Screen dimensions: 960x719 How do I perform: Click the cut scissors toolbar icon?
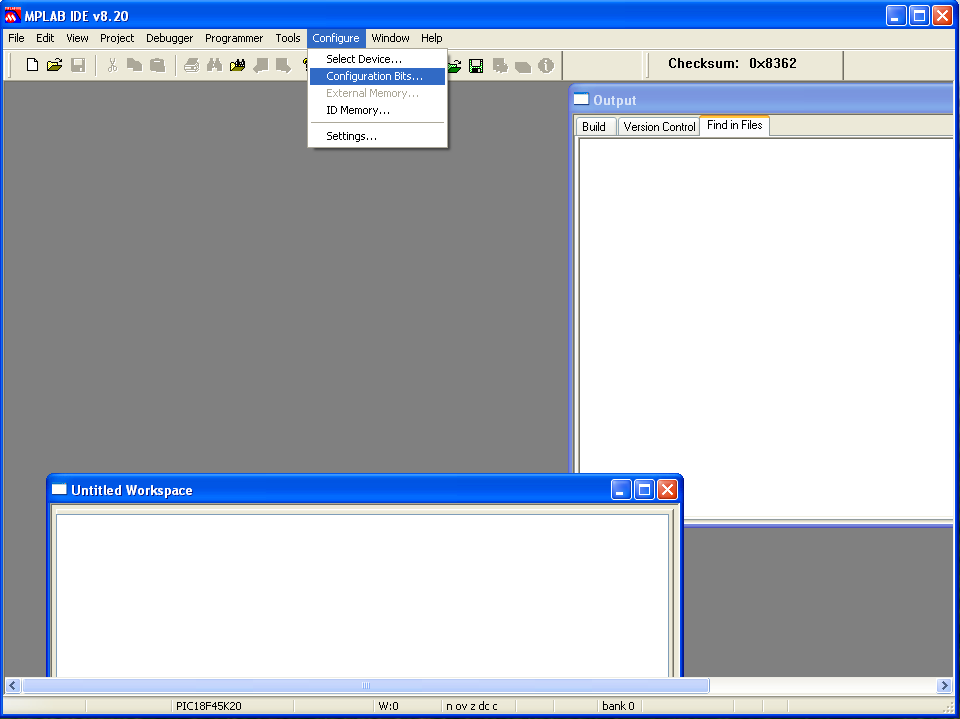pos(112,64)
